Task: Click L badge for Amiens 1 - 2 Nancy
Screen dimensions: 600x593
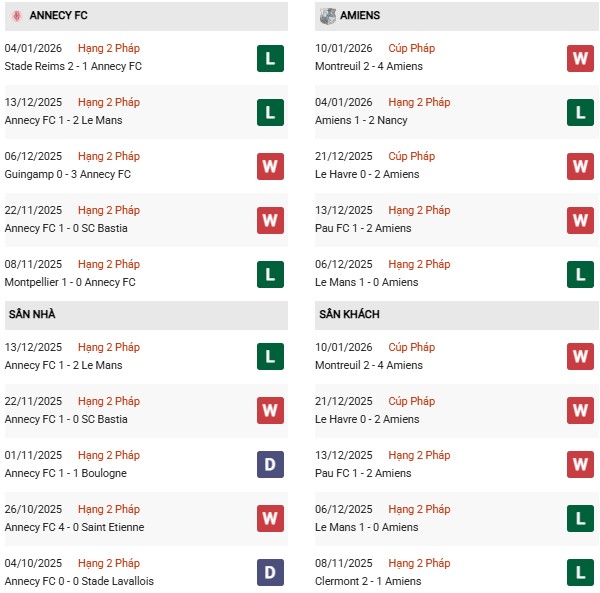Action: pos(580,112)
